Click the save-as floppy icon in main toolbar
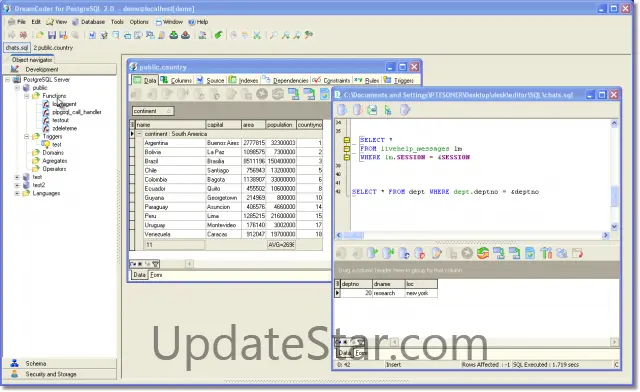The width and height of the screenshot is (640, 392). click(x=63, y=35)
